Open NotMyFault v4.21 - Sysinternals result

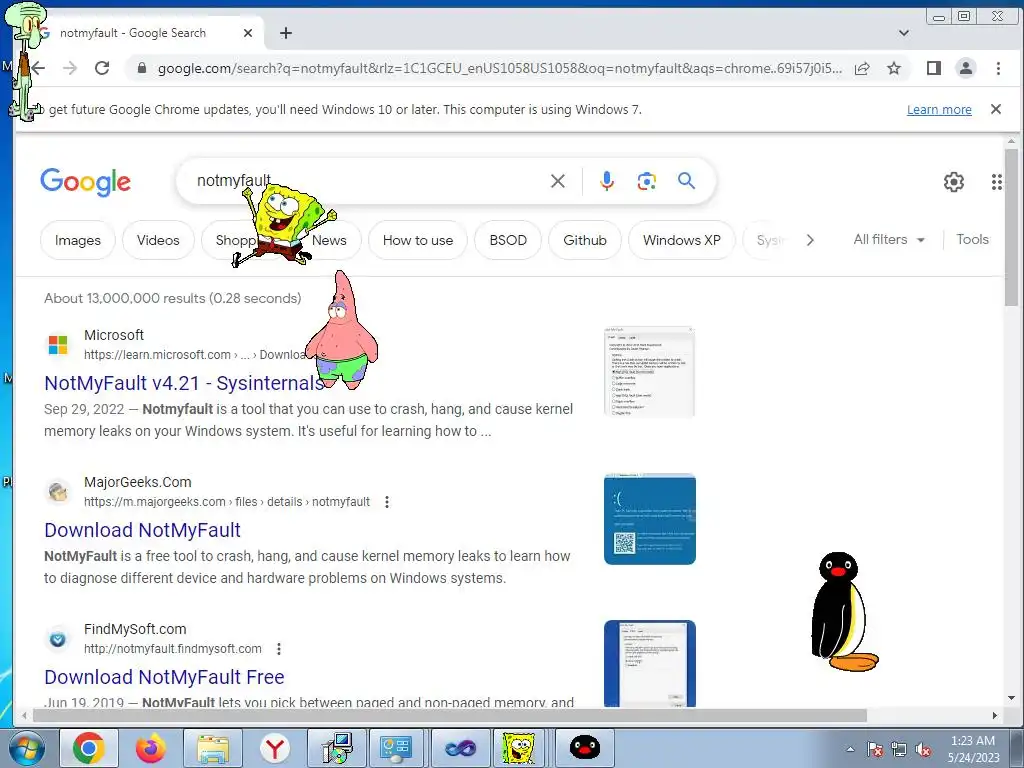pyautogui.click(x=184, y=383)
